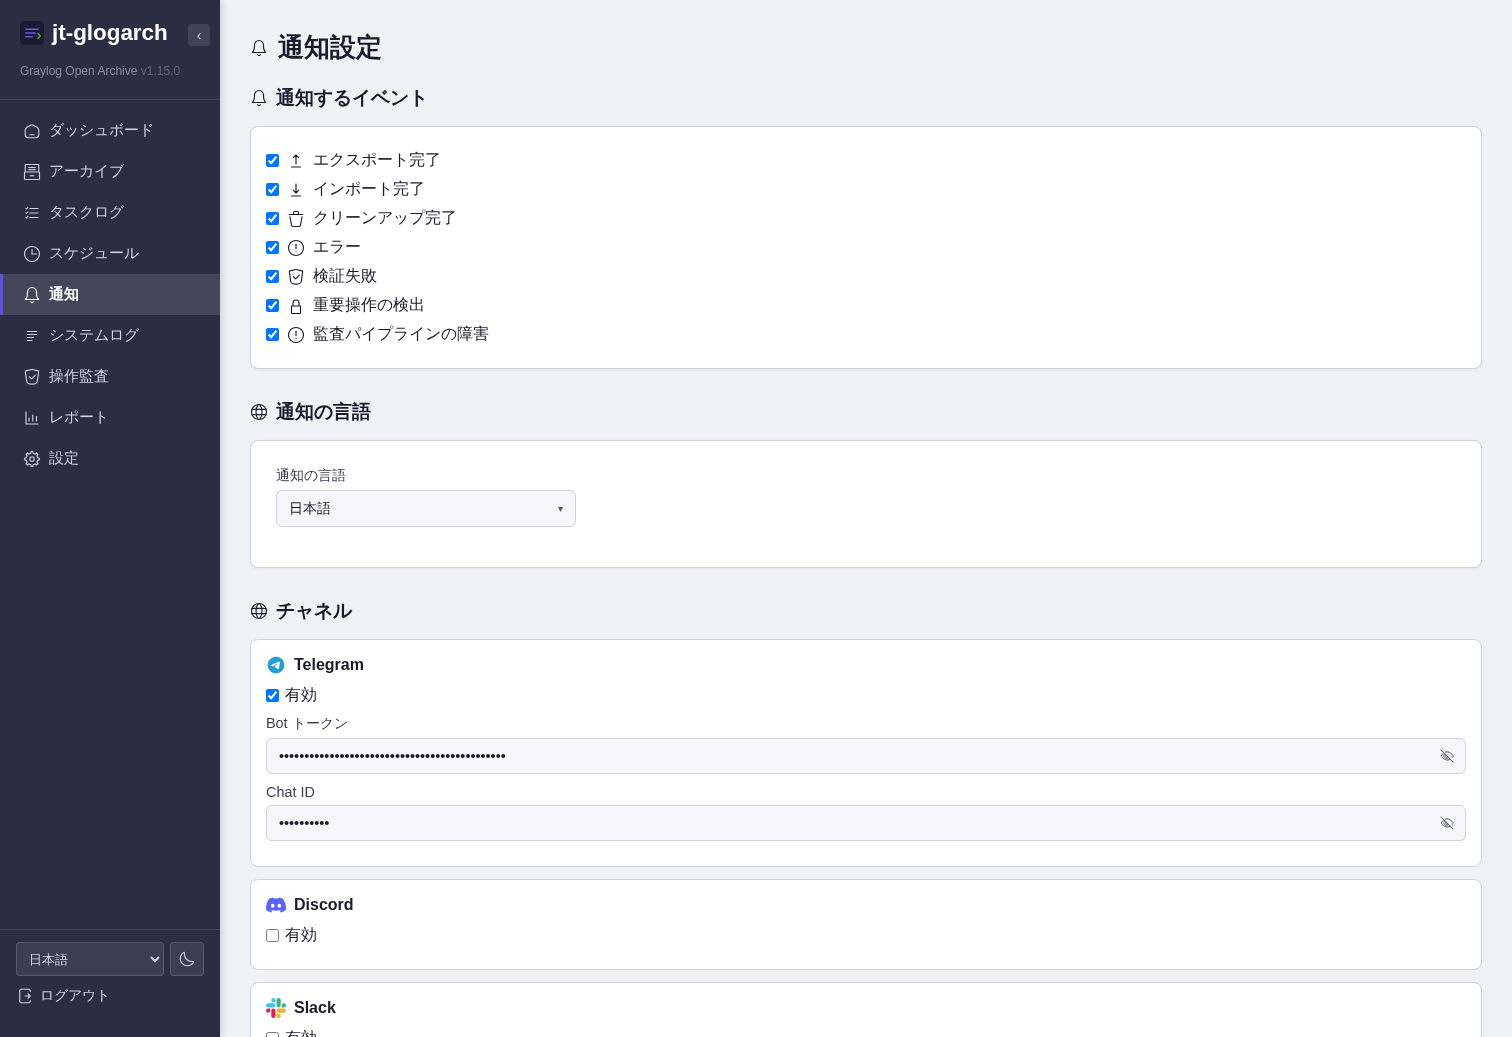Uncheck インポート完了 checkbox
The height and width of the screenshot is (1037, 1512).
click(x=273, y=190)
